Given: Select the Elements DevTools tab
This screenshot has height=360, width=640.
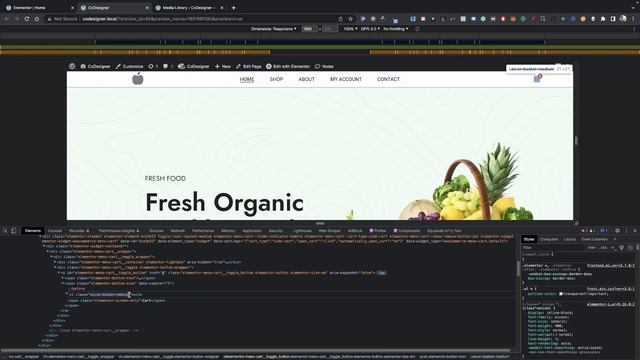Looking at the screenshot, I should click(x=33, y=231).
